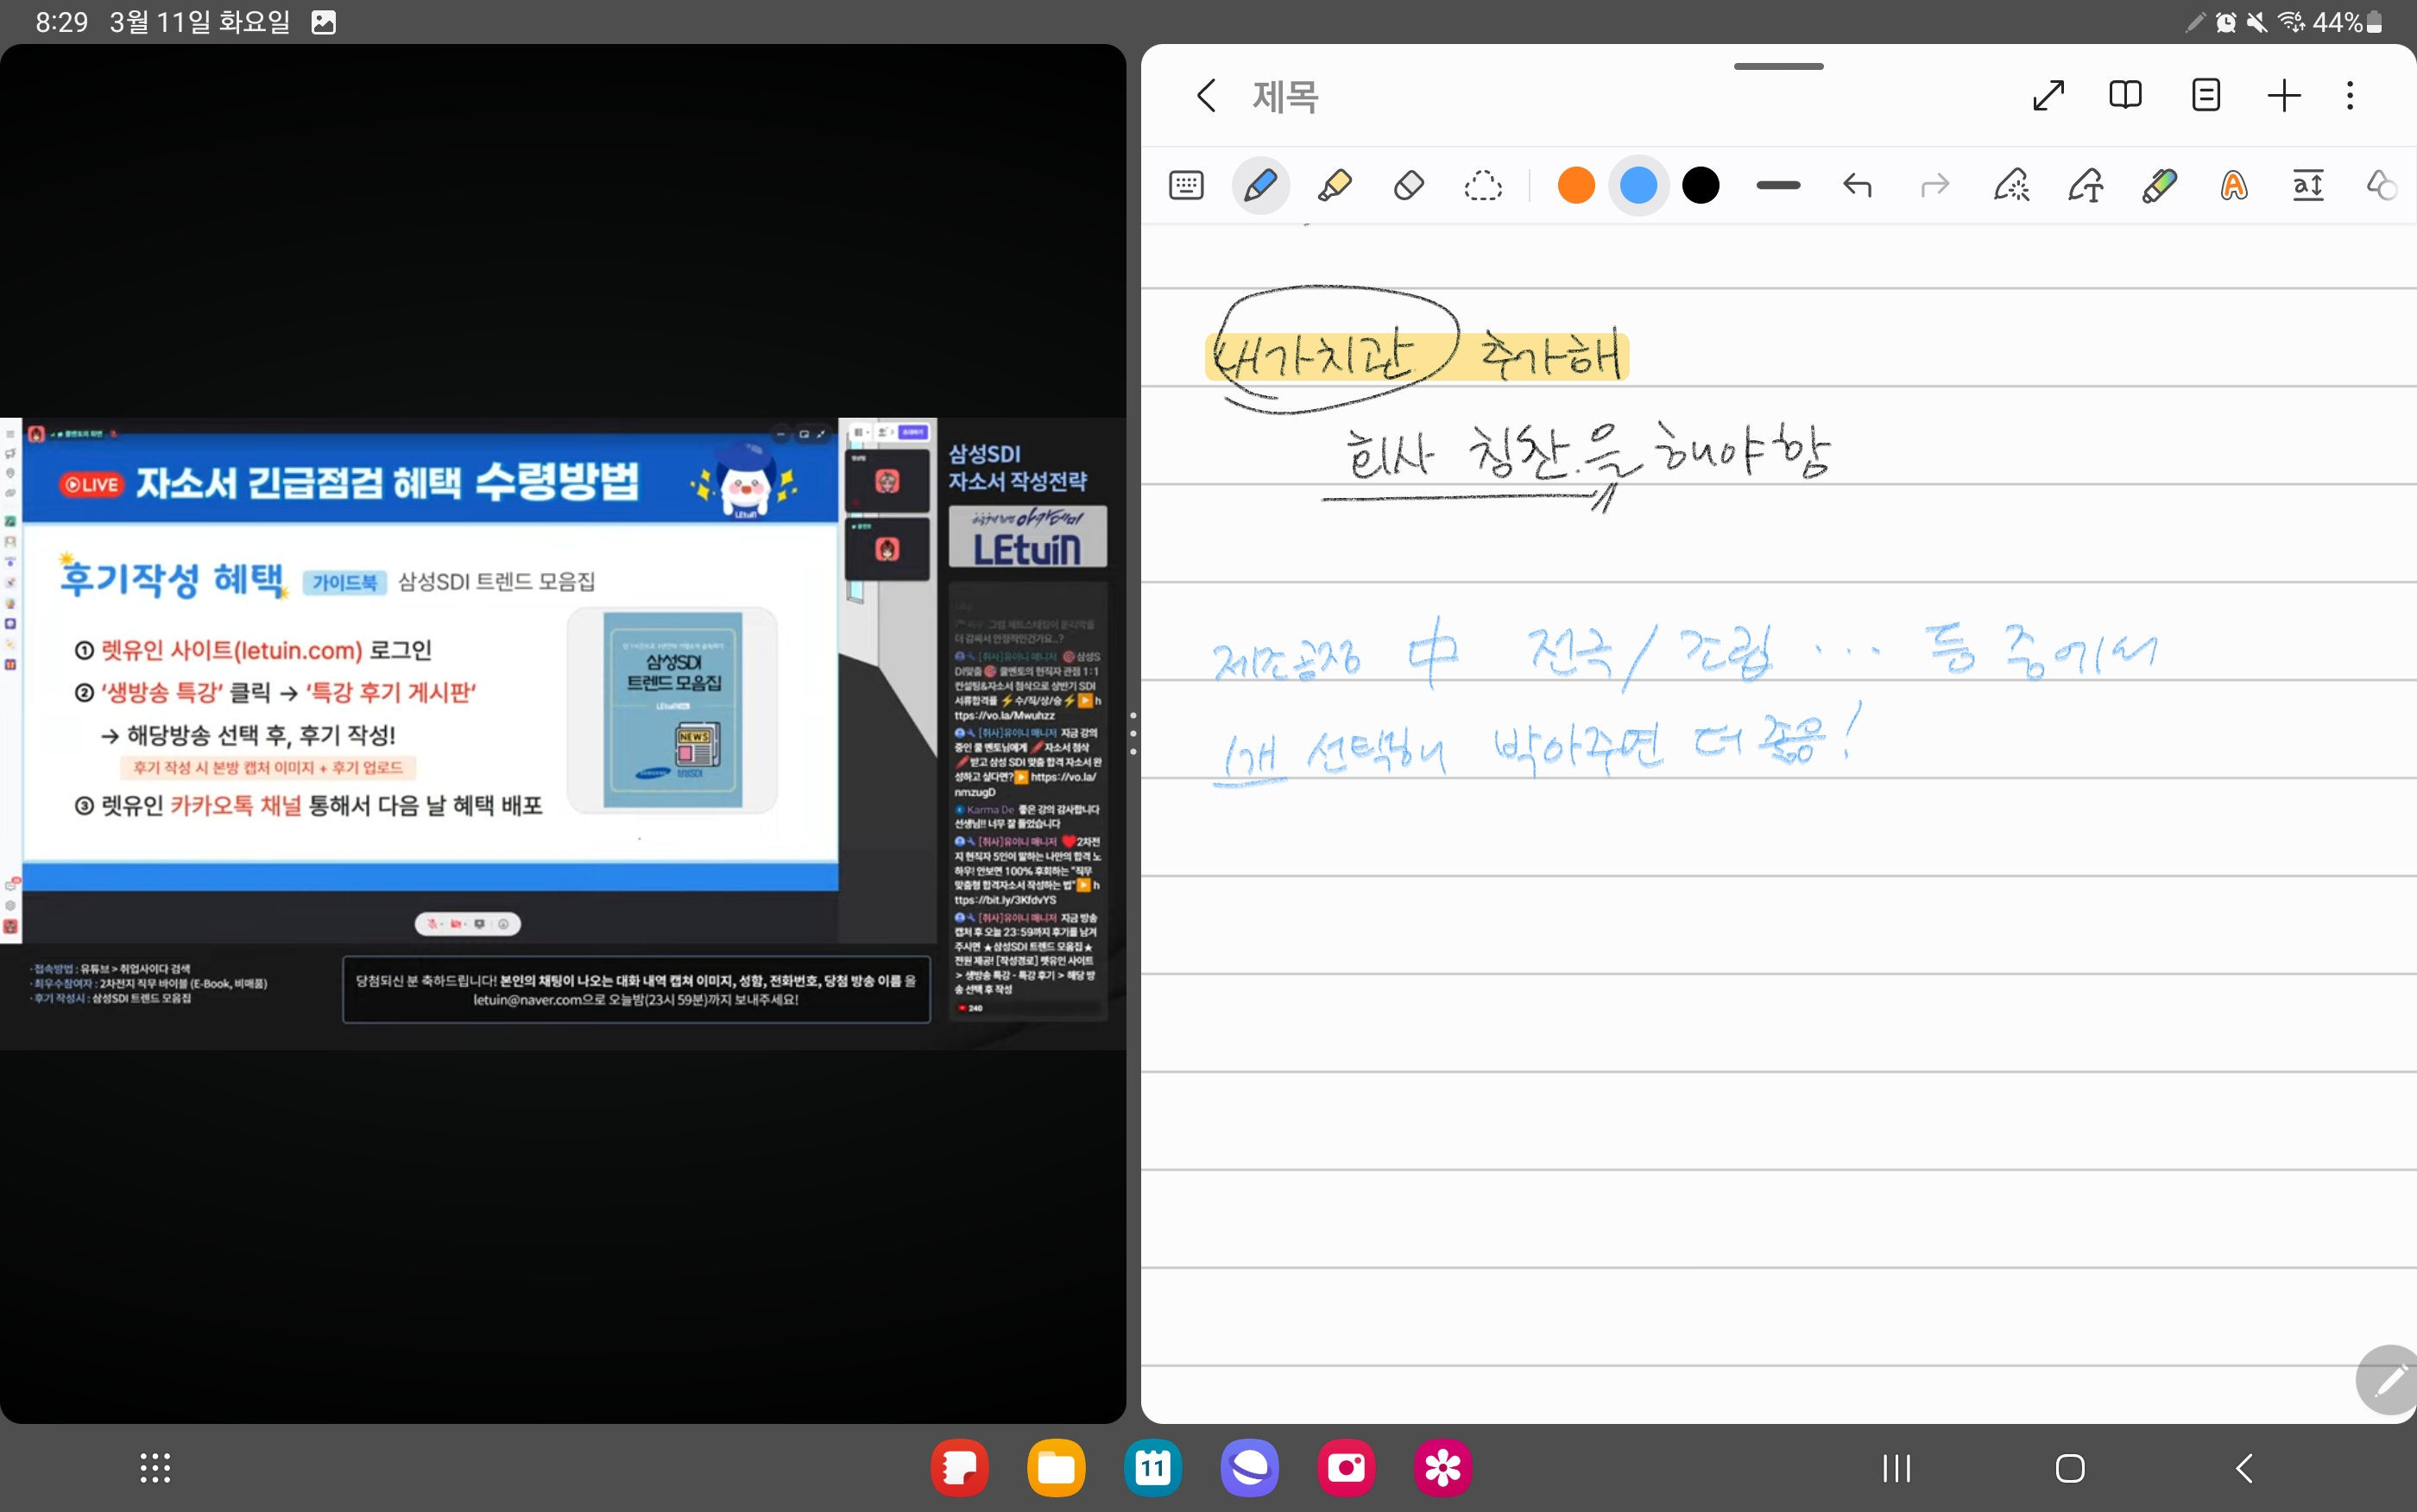The width and height of the screenshot is (2417, 1512).
Task: Open keyboard text input mode
Action: 1186,185
